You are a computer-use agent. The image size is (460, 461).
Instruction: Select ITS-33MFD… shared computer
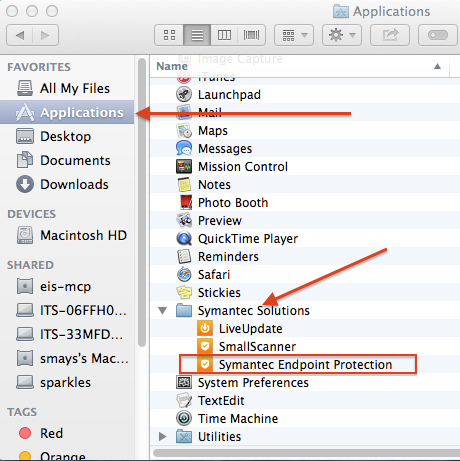click(67, 334)
